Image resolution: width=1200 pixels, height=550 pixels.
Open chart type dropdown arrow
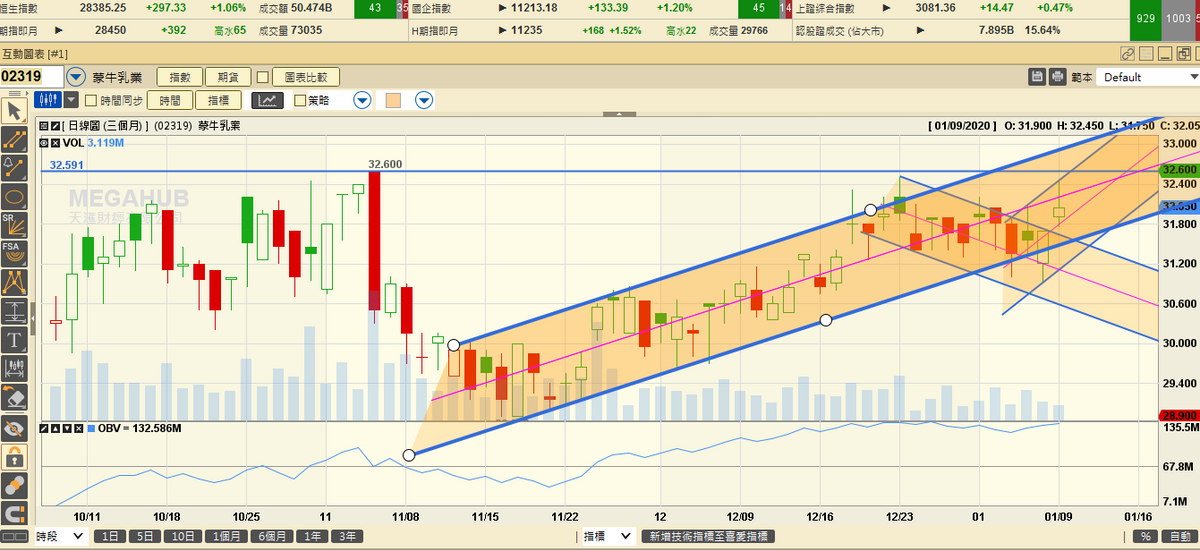click(71, 100)
